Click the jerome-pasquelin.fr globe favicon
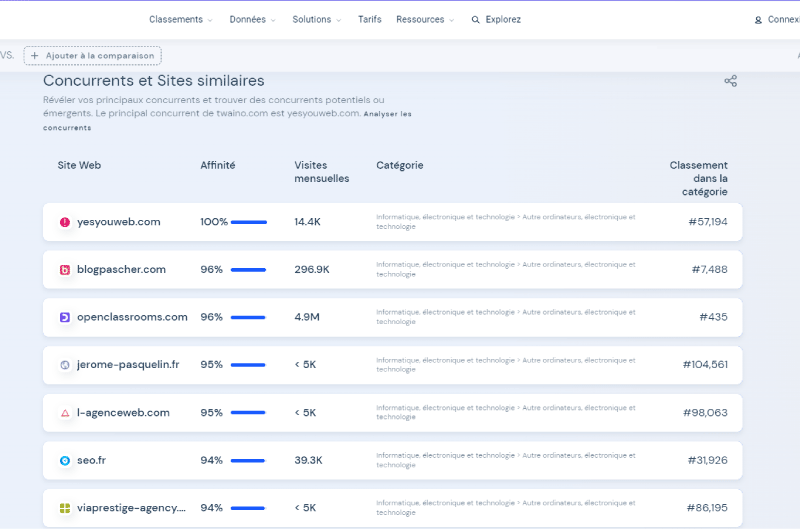 65,365
